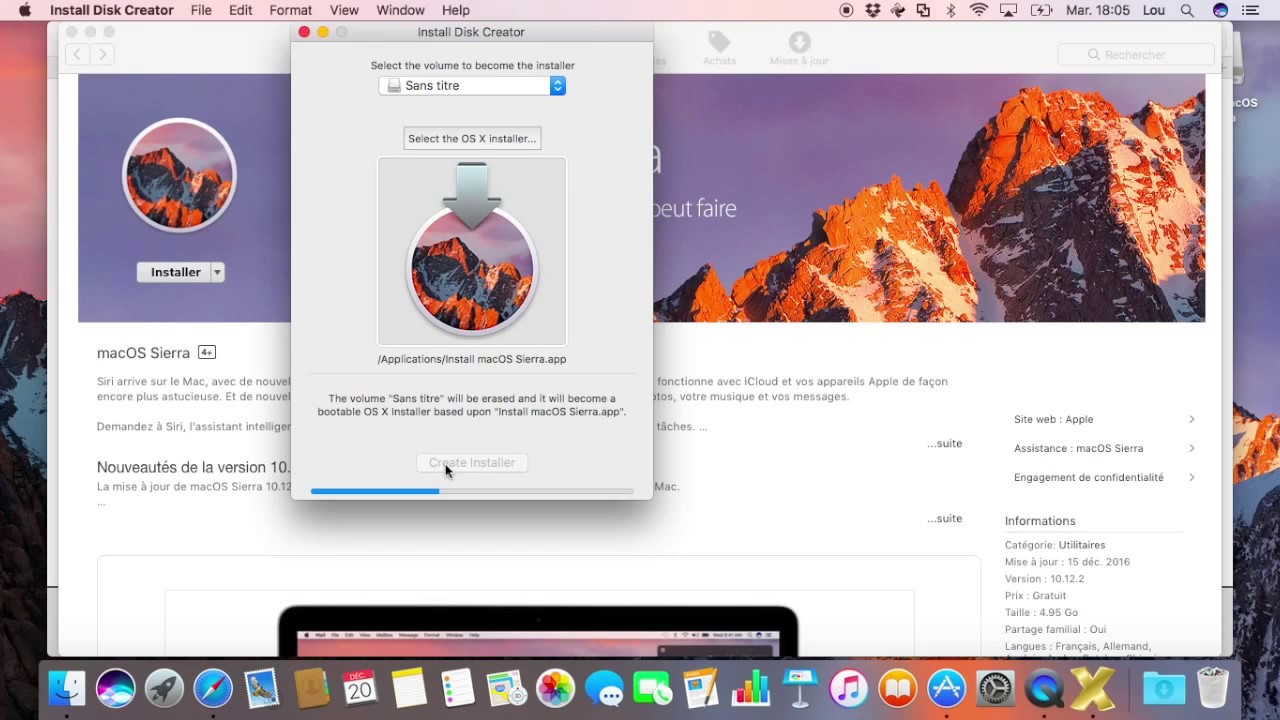Viewport: 1280px width, 720px height.
Task: Open AirPlay display menu
Action: point(1010,10)
